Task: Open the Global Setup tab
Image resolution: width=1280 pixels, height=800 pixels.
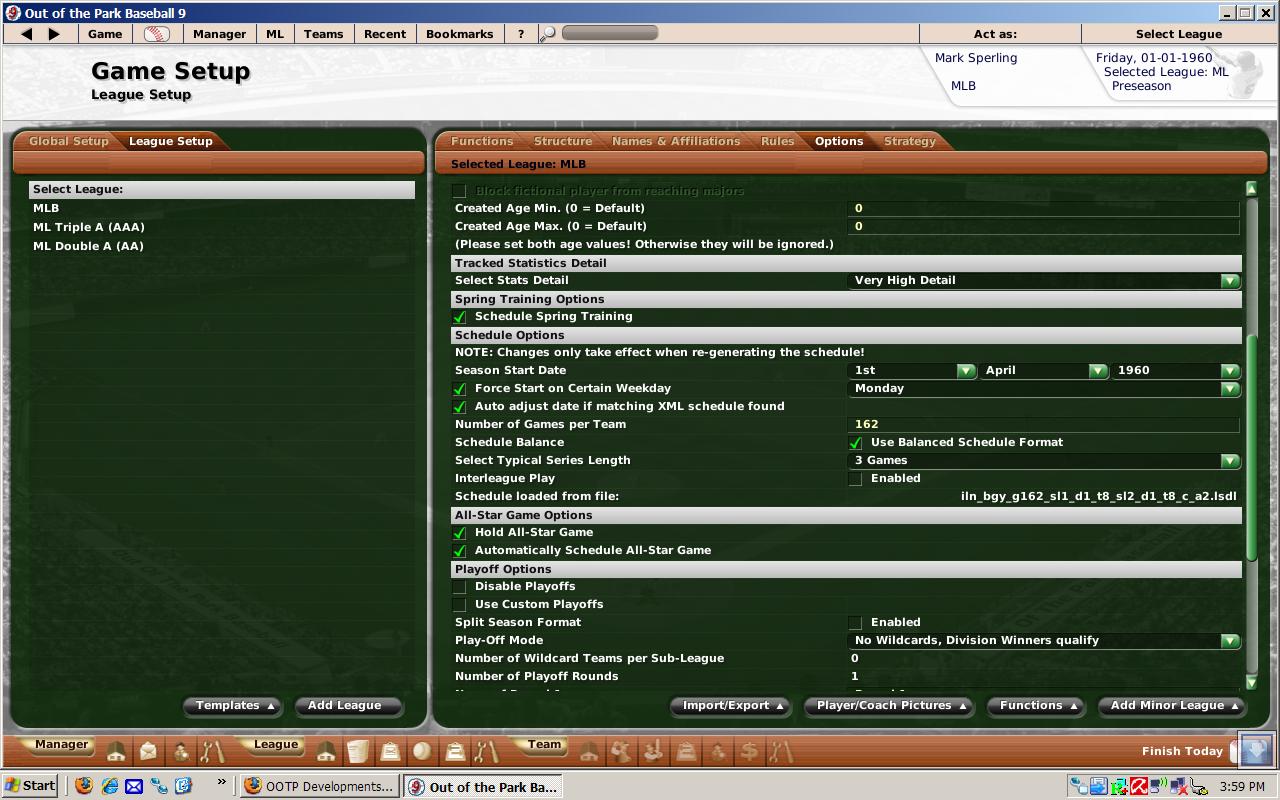Action: (x=68, y=141)
